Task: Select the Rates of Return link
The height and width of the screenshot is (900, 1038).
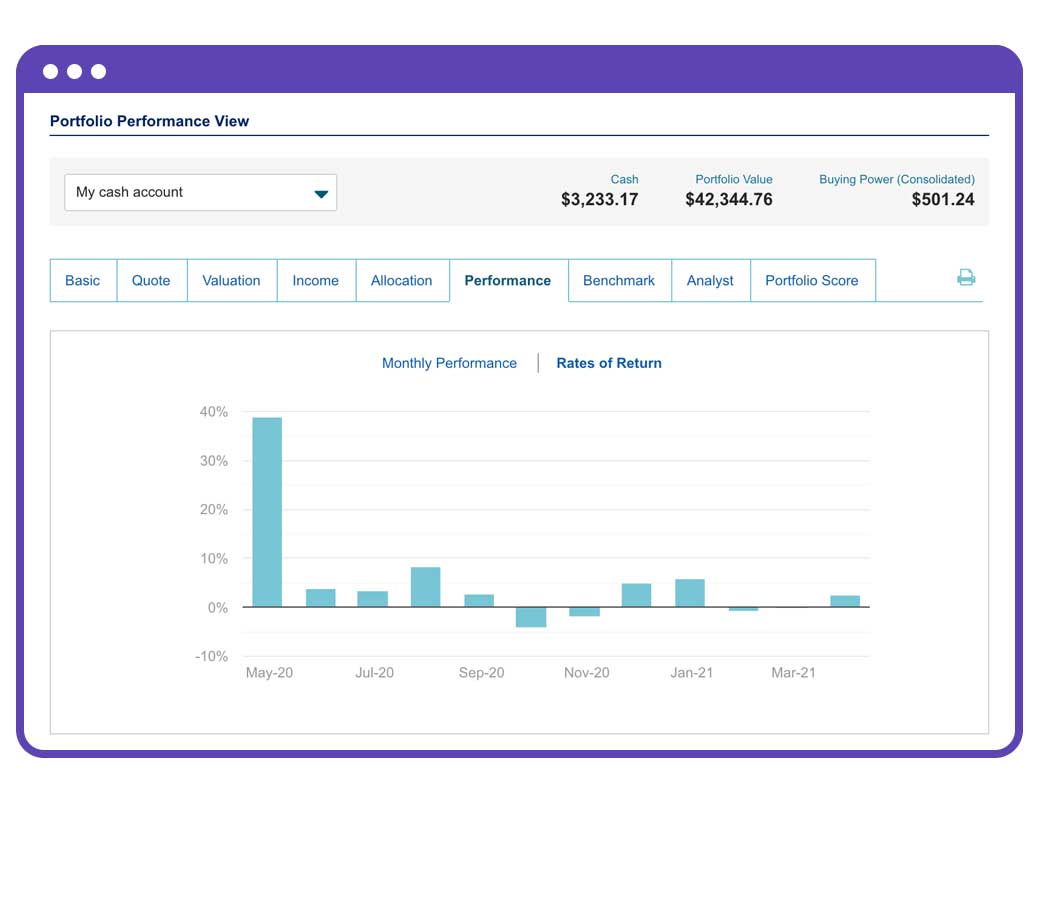Action: pos(609,363)
